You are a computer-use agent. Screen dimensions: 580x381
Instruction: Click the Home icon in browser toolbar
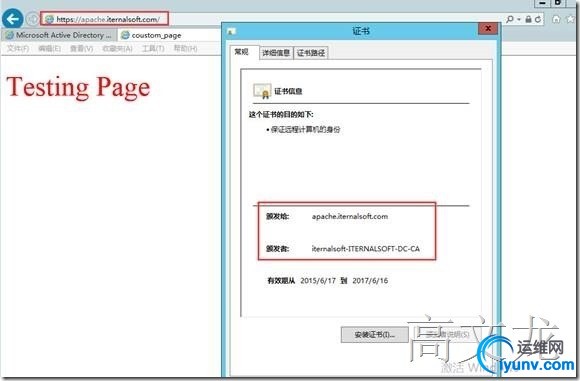[x=556, y=19]
